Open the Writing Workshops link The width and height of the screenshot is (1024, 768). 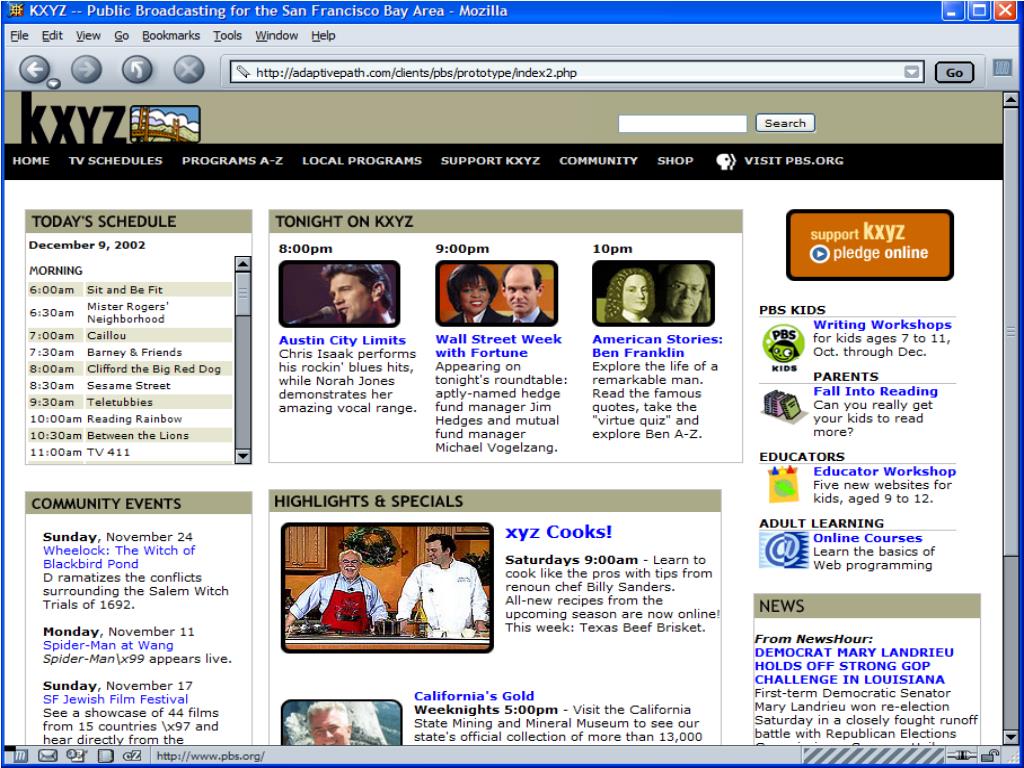(882, 325)
